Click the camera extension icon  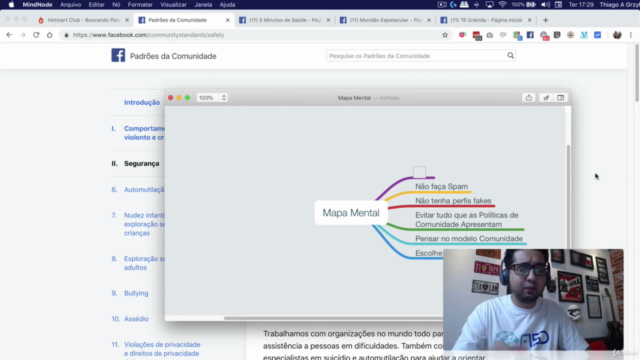tap(489, 35)
